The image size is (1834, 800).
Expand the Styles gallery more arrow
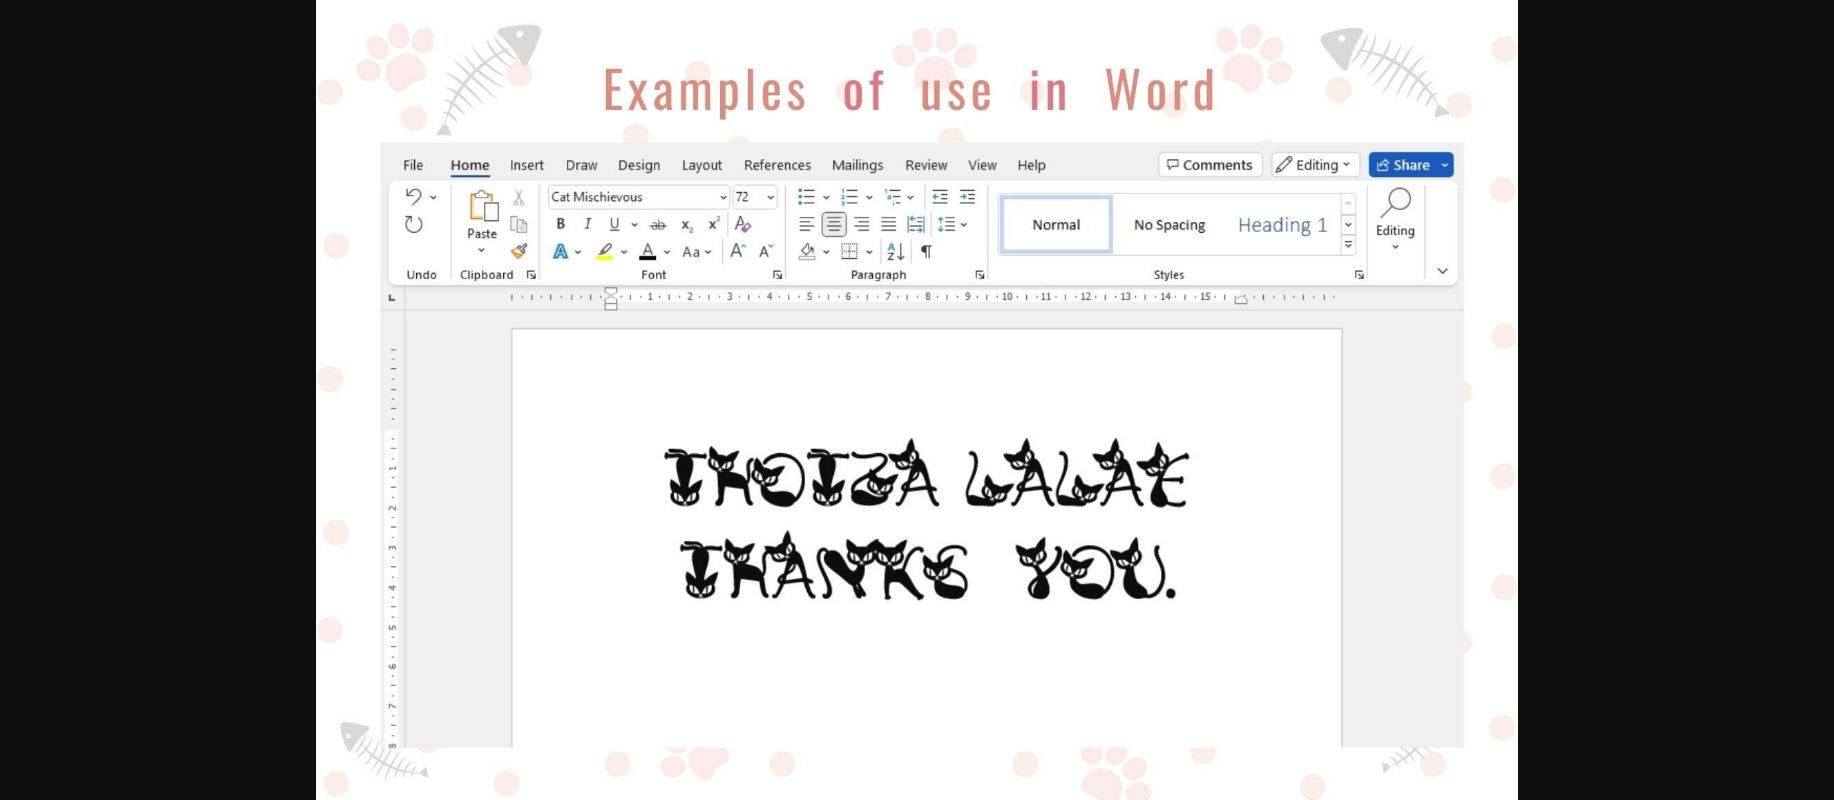[x=1348, y=245]
